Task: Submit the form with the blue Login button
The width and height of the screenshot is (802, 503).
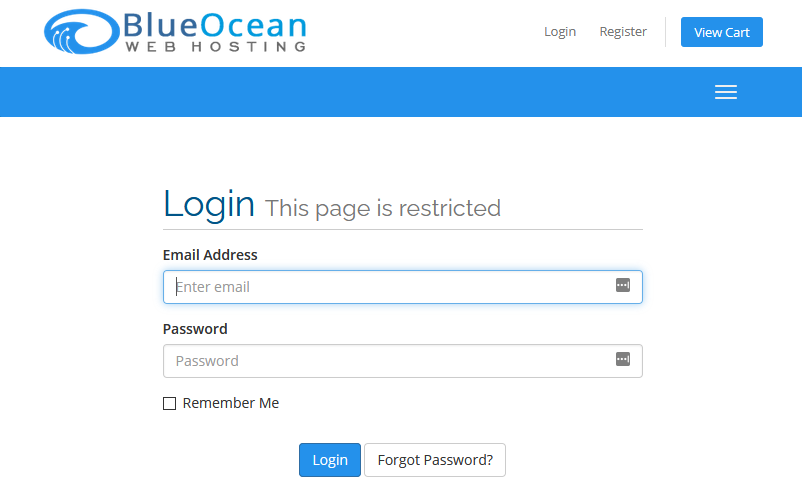Action: coord(330,460)
